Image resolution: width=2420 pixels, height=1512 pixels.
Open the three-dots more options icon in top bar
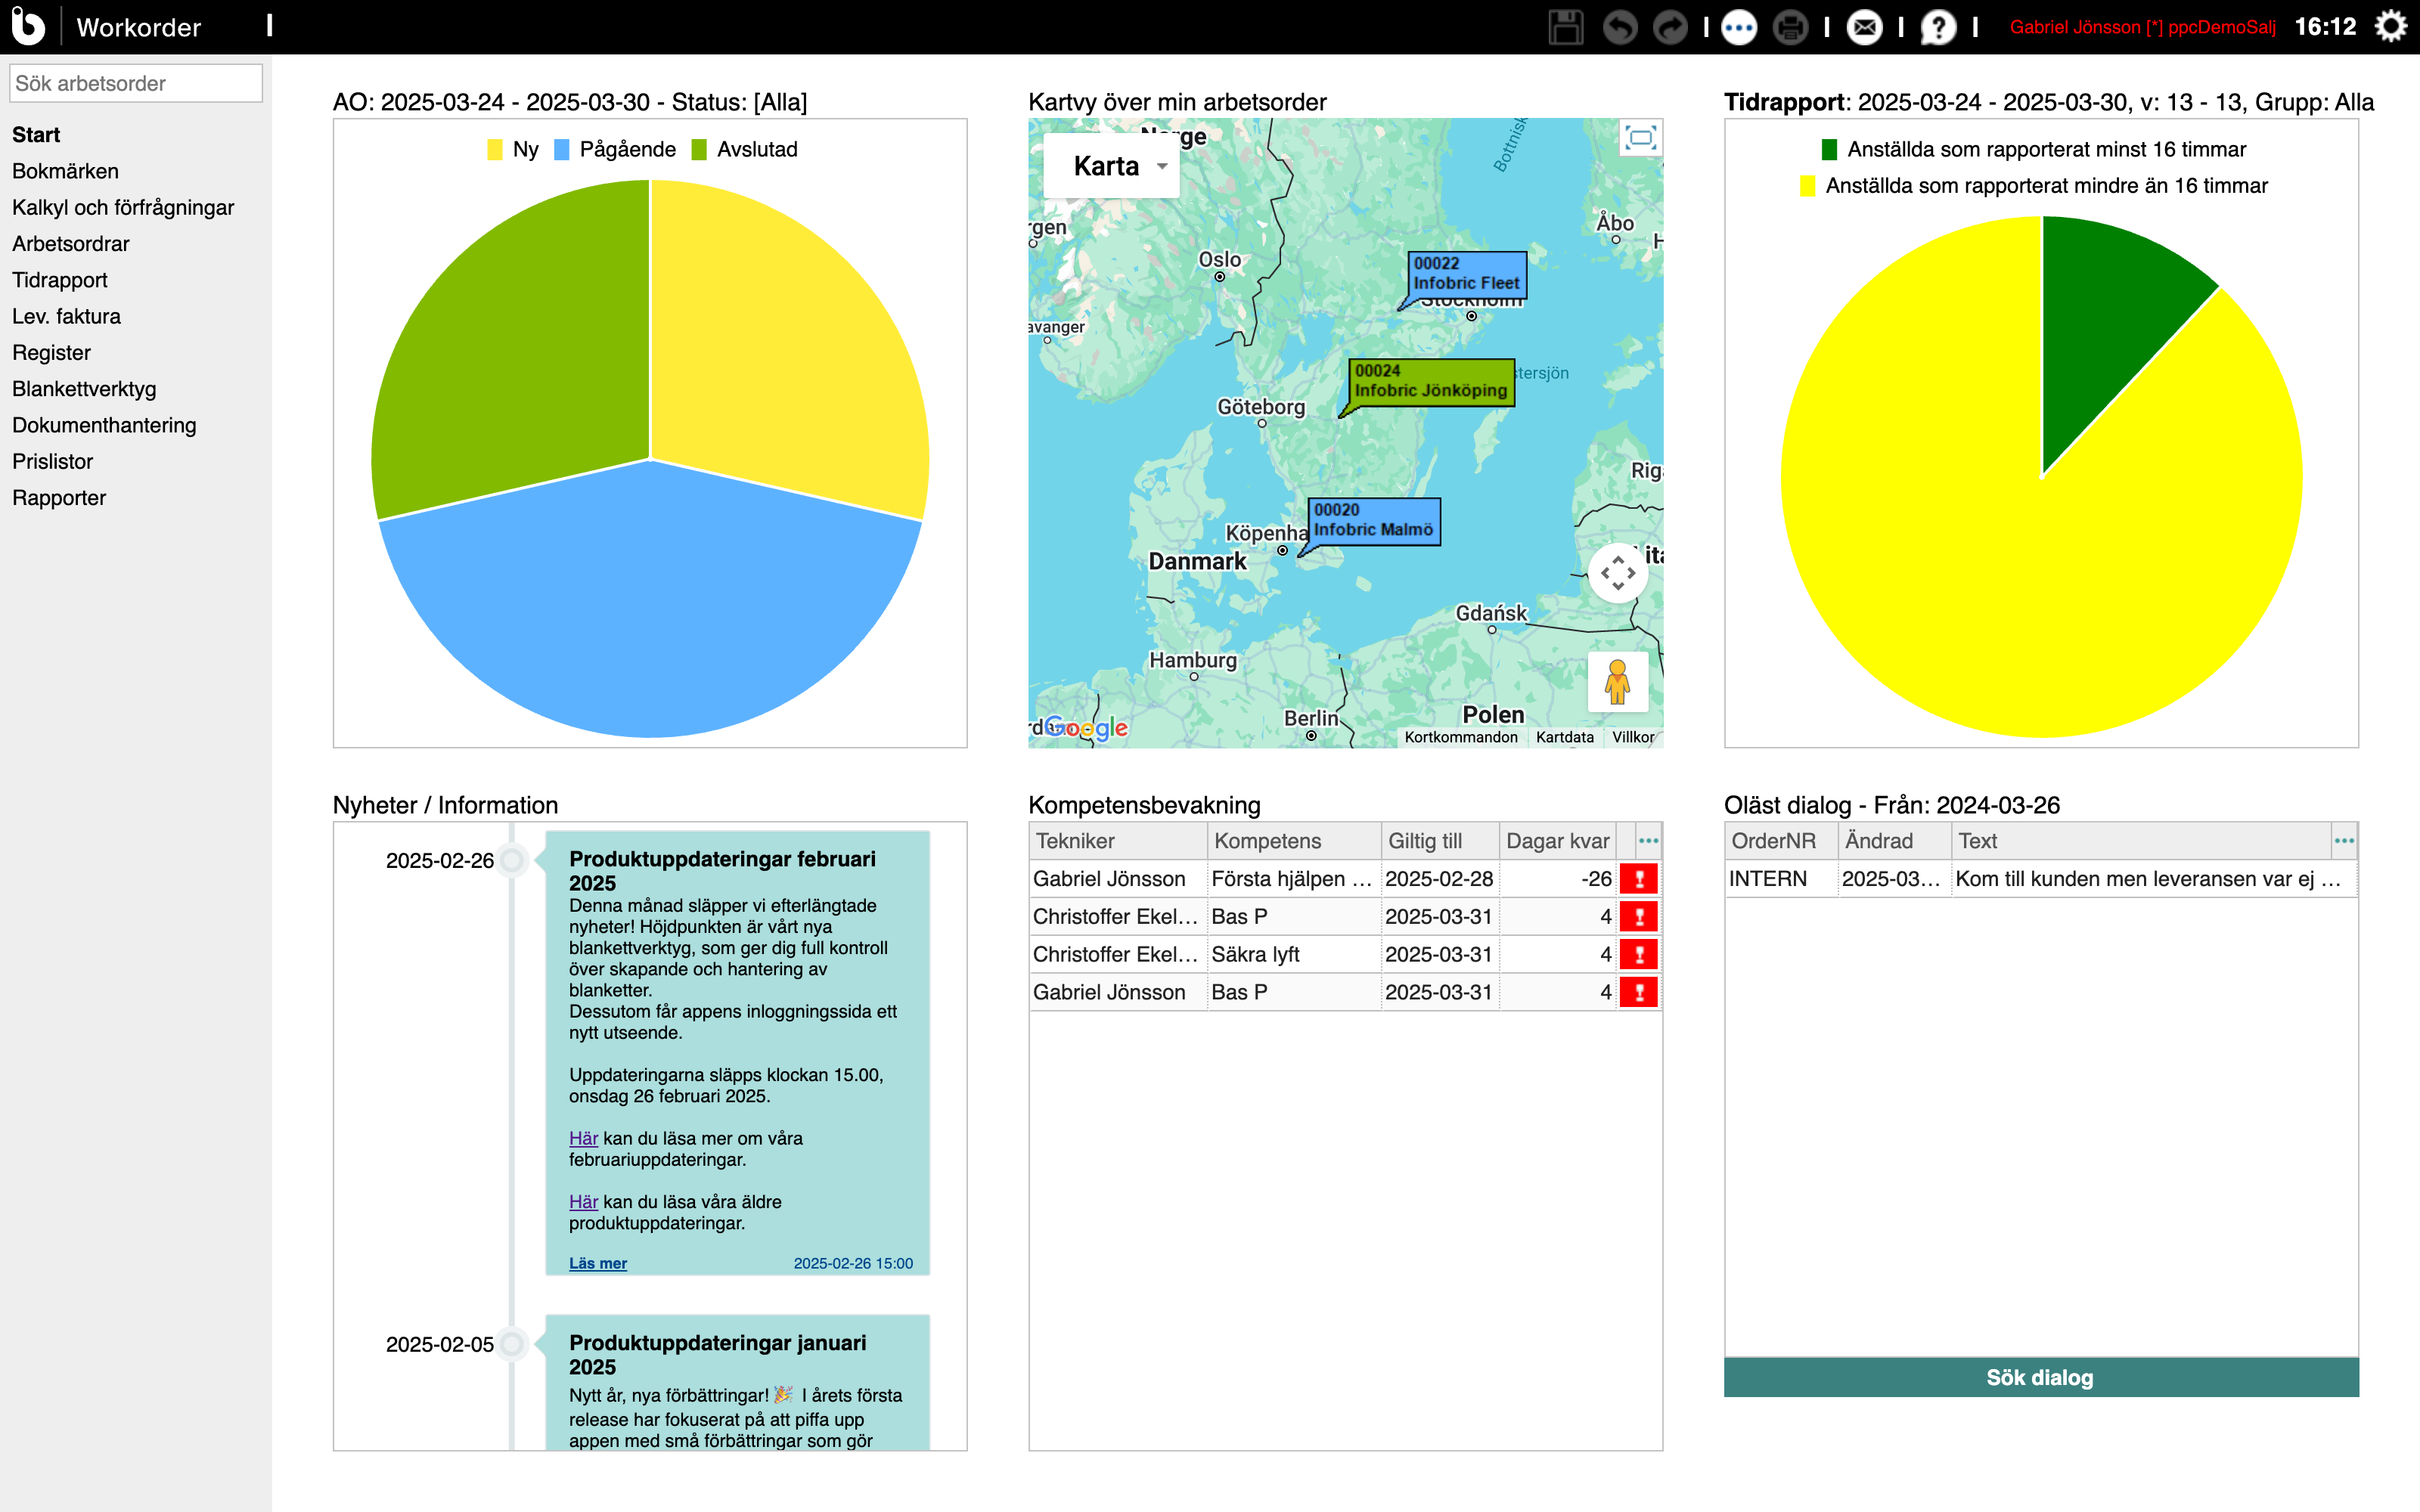click(1739, 27)
